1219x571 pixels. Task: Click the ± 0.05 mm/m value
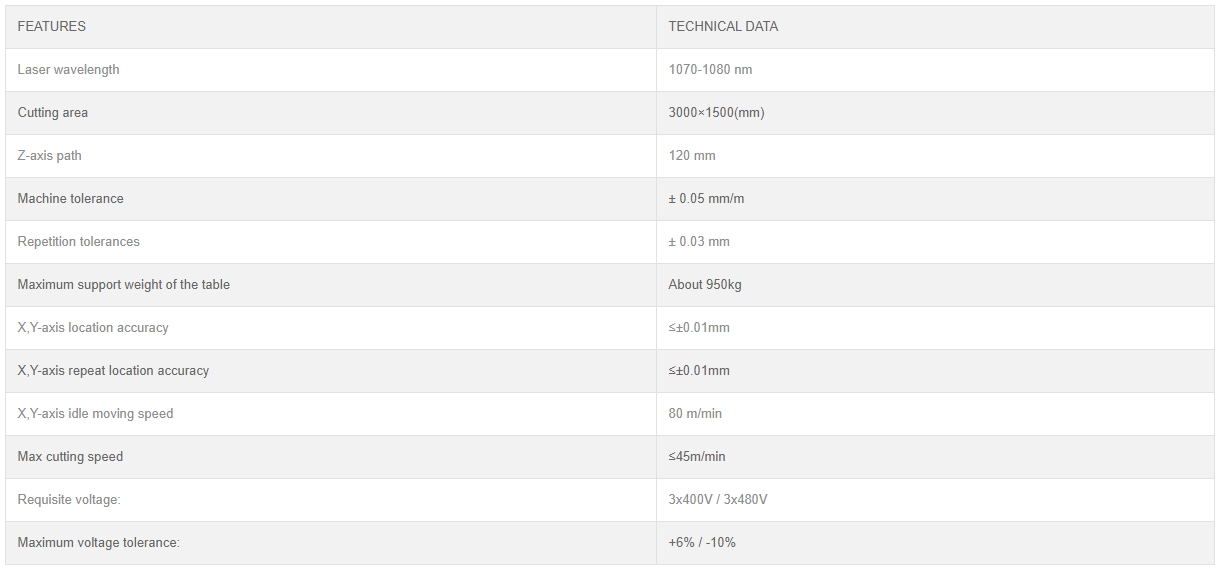point(706,199)
